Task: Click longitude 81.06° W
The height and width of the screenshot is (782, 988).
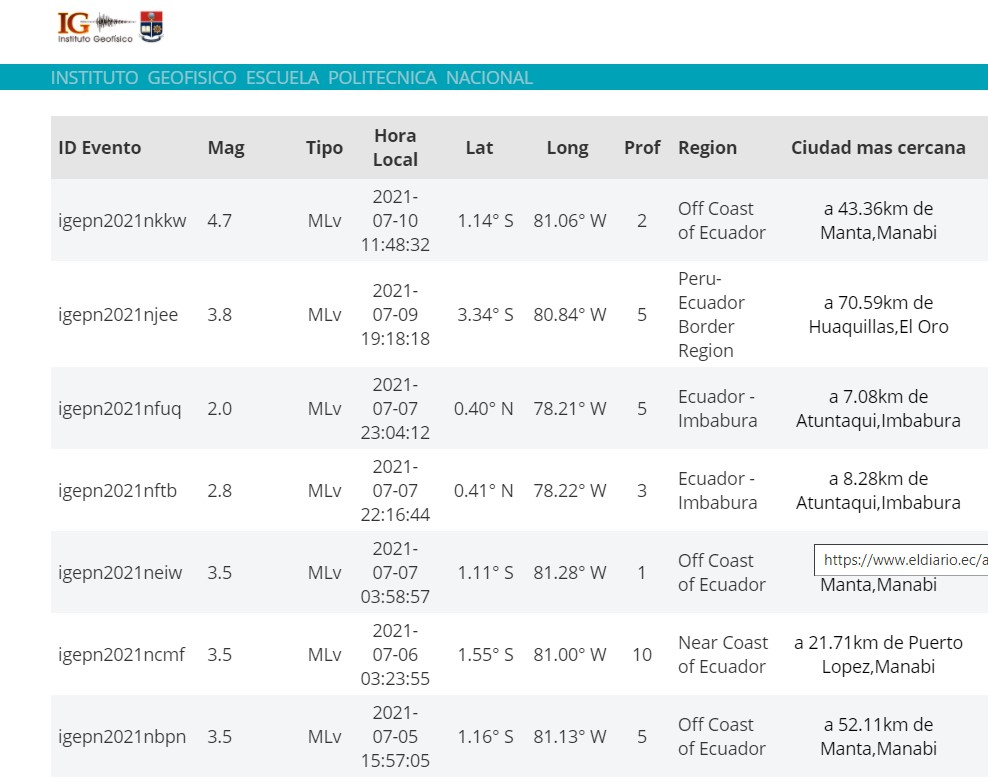Action: pos(570,221)
